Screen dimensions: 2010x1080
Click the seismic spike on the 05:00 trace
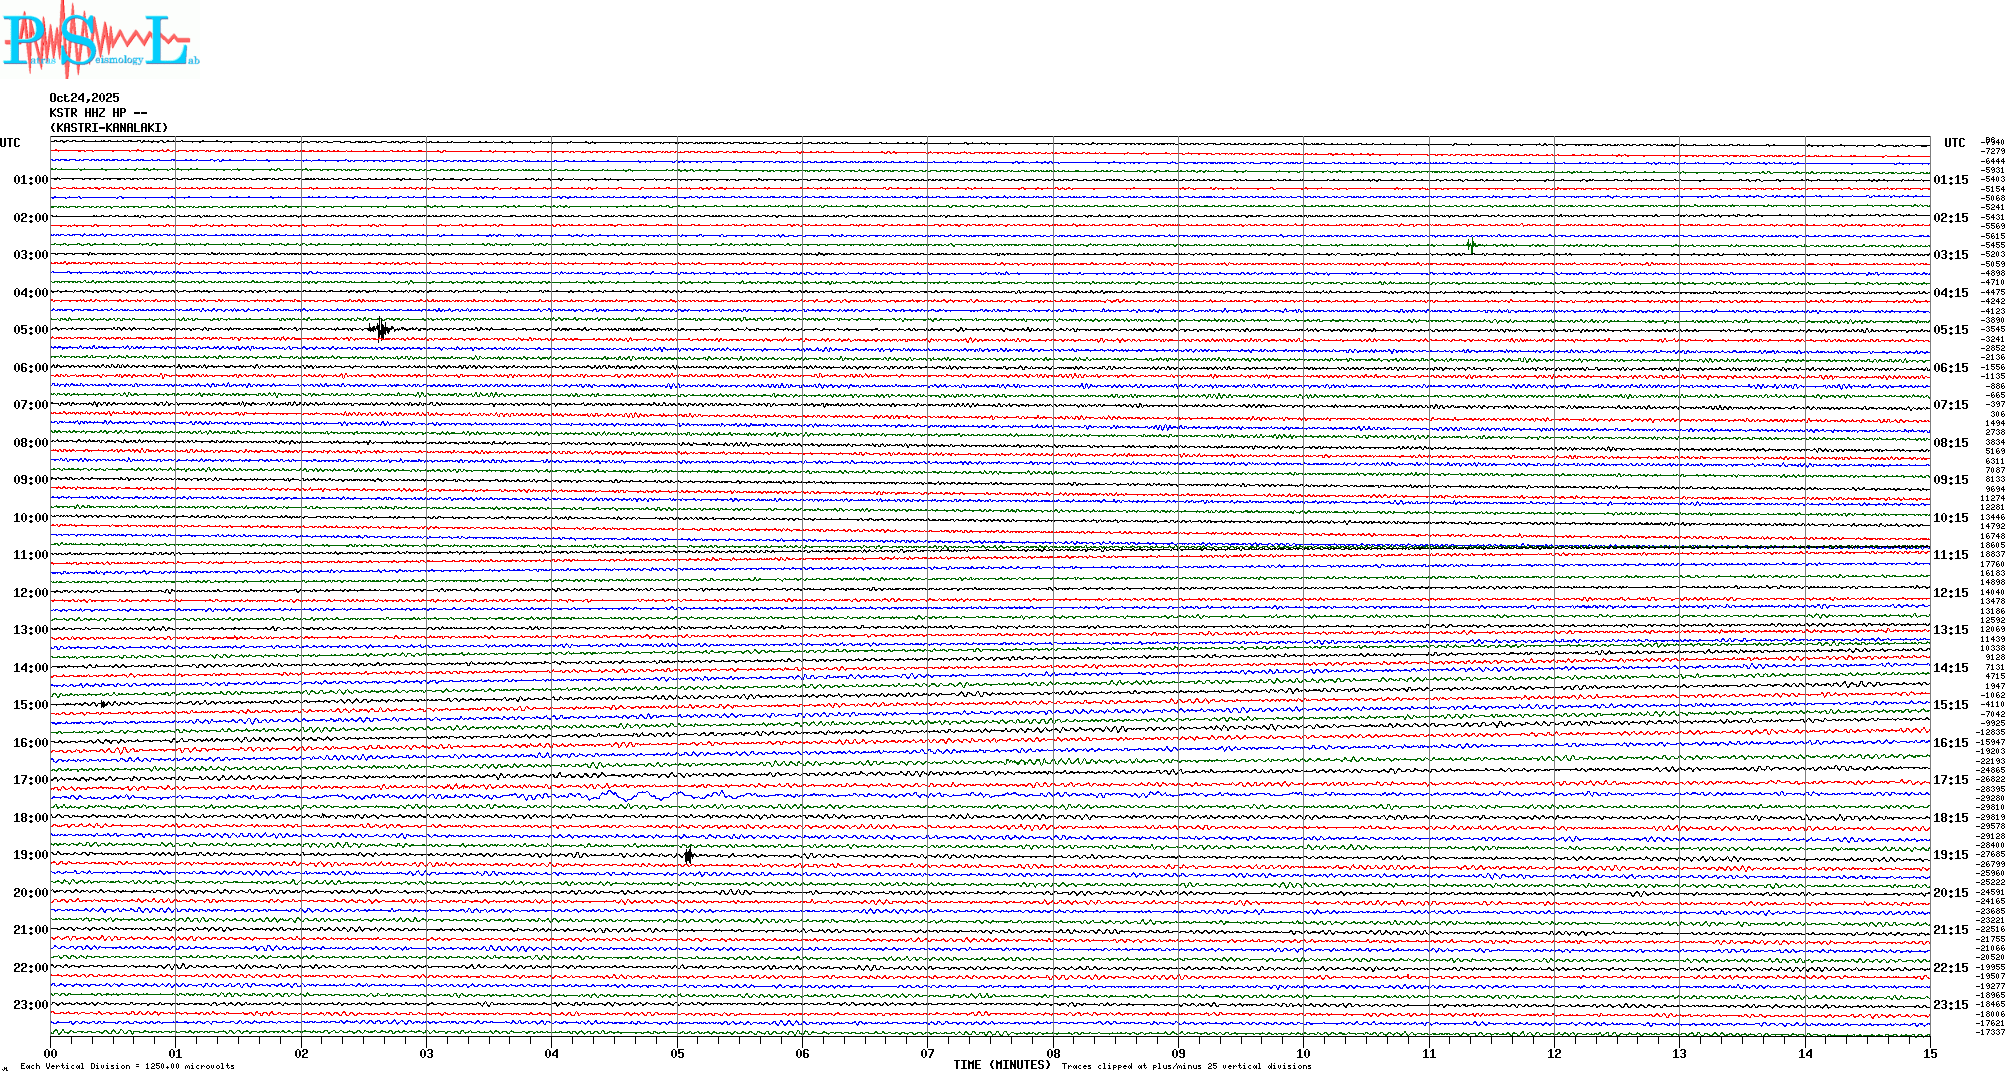380,329
